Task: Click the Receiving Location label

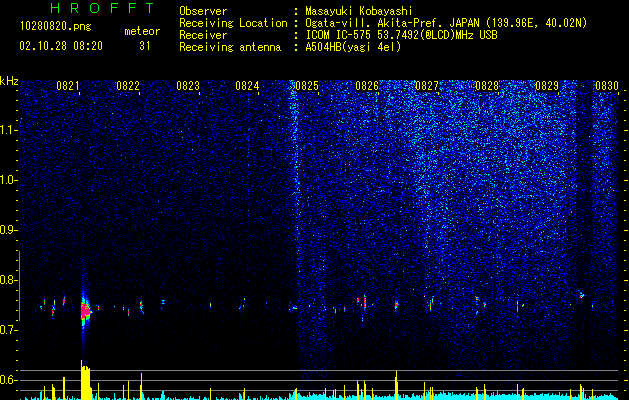Action: click(x=233, y=23)
